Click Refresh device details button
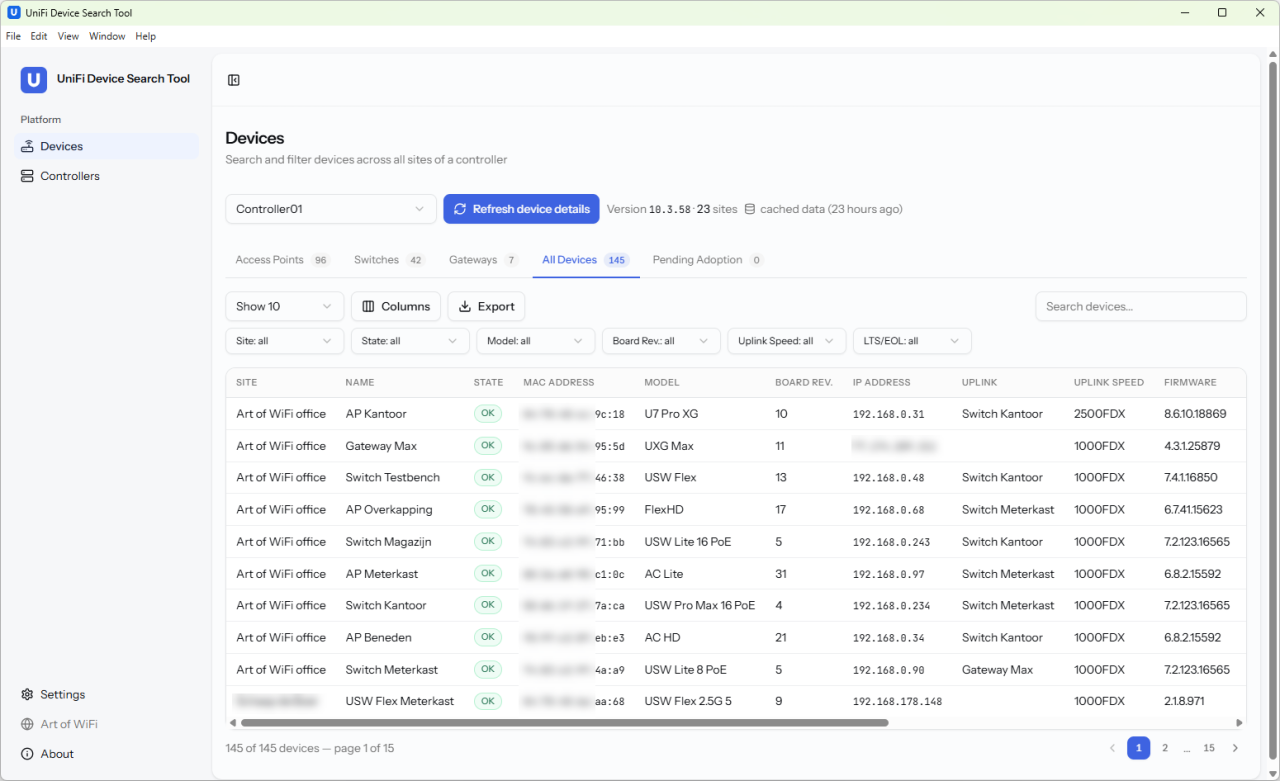1280x781 pixels. (x=521, y=209)
